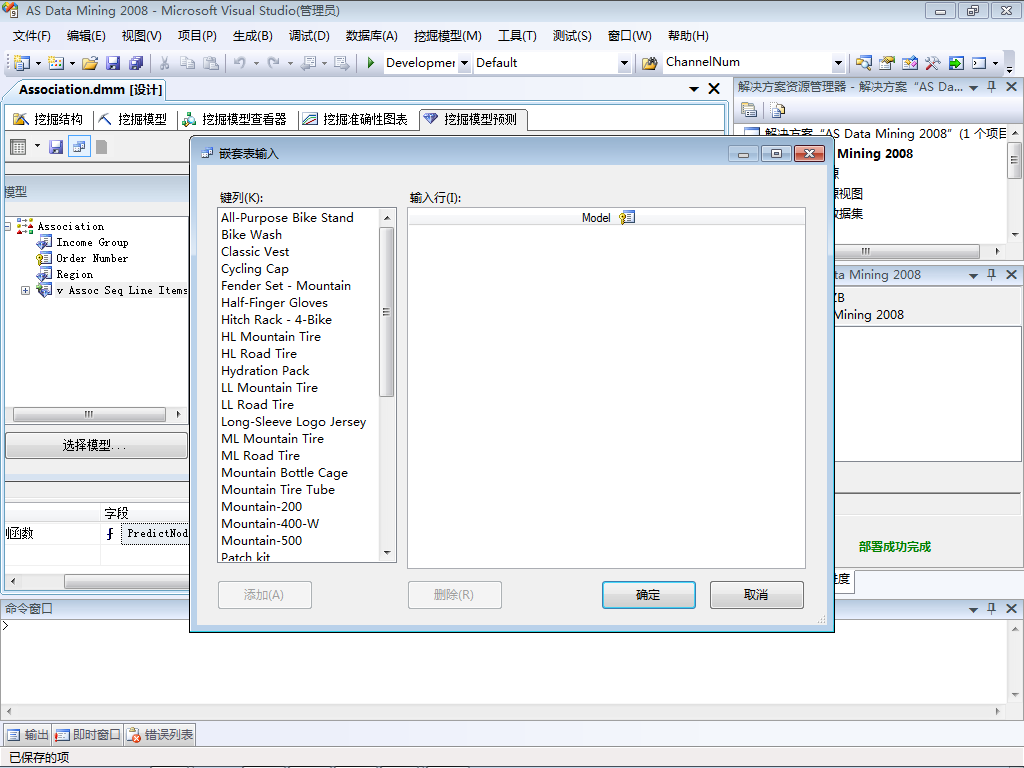Click the key column list scrollbar thumb

387,312
